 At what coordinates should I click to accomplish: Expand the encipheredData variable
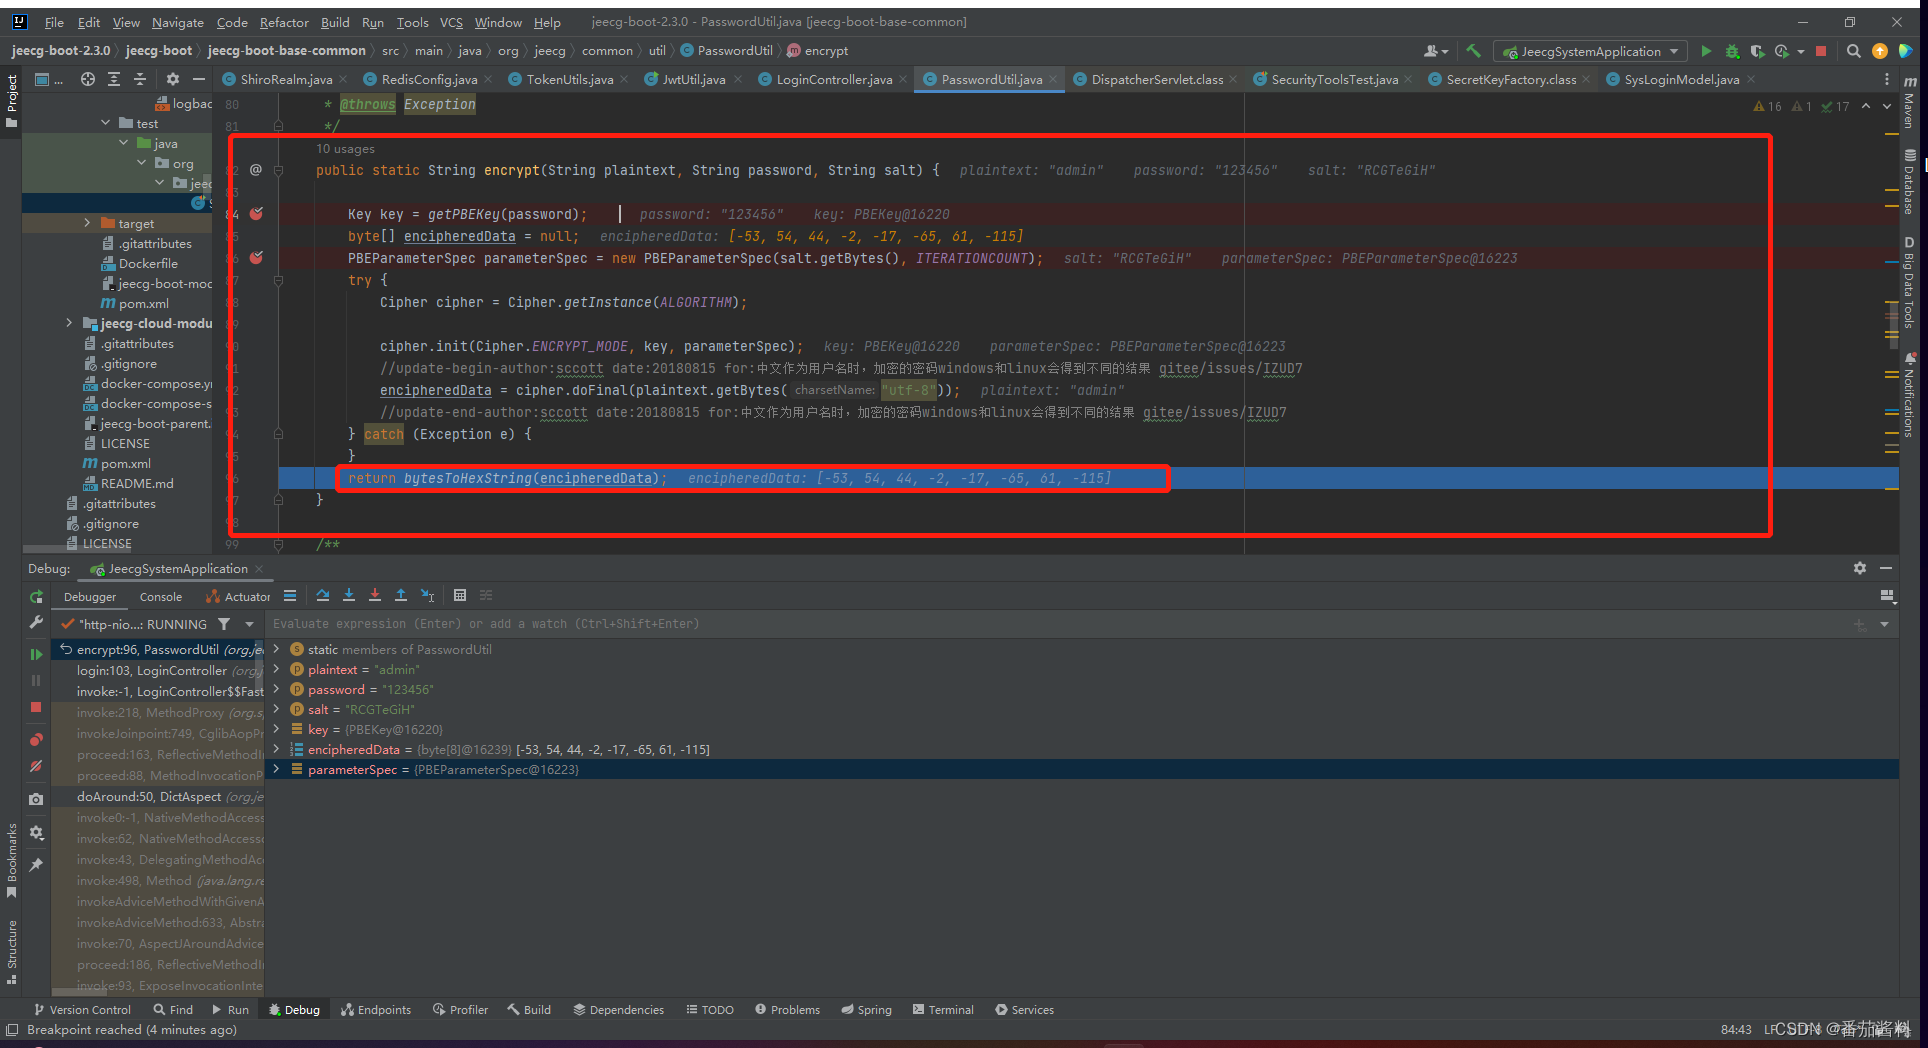click(x=277, y=749)
